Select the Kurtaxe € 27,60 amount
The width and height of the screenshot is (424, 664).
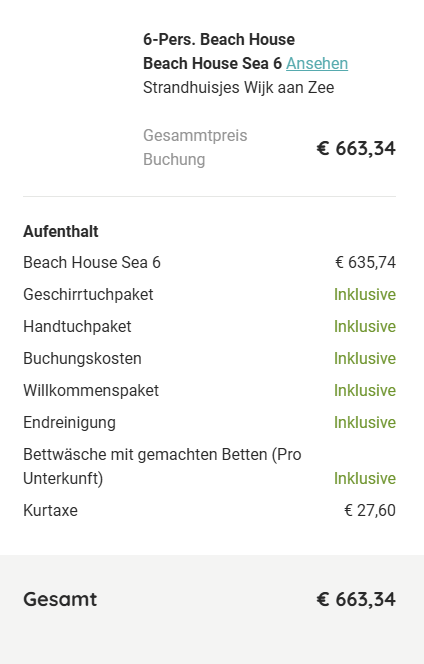tap(370, 510)
